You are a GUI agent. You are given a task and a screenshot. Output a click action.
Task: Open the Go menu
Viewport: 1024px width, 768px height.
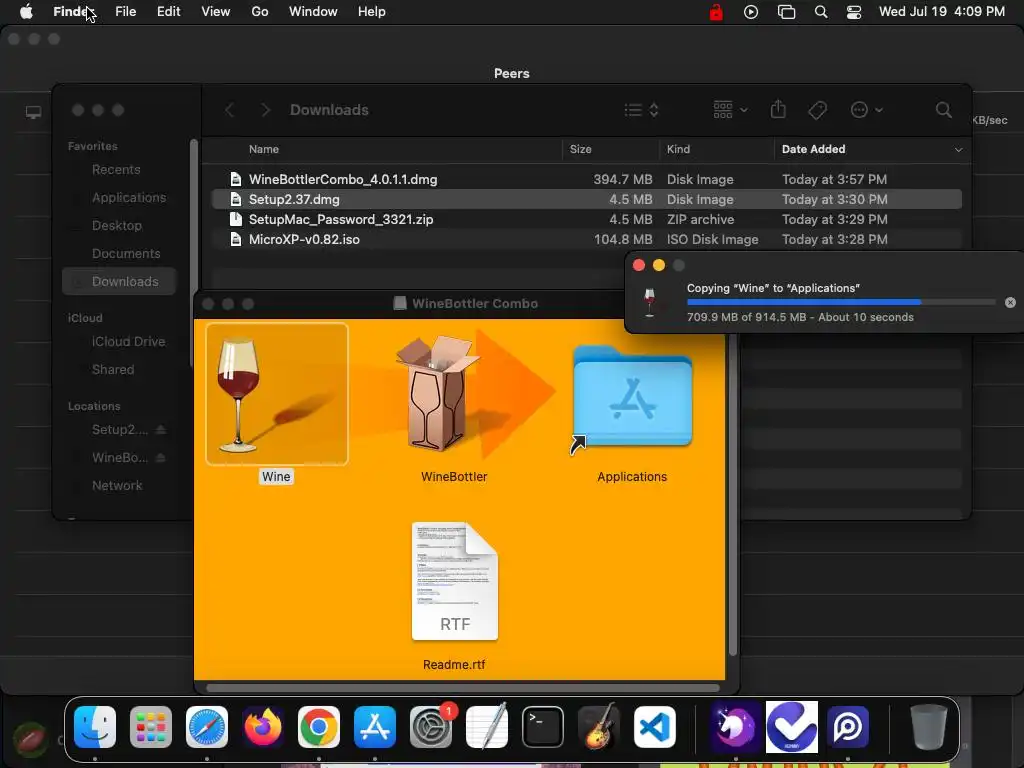pyautogui.click(x=260, y=12)
